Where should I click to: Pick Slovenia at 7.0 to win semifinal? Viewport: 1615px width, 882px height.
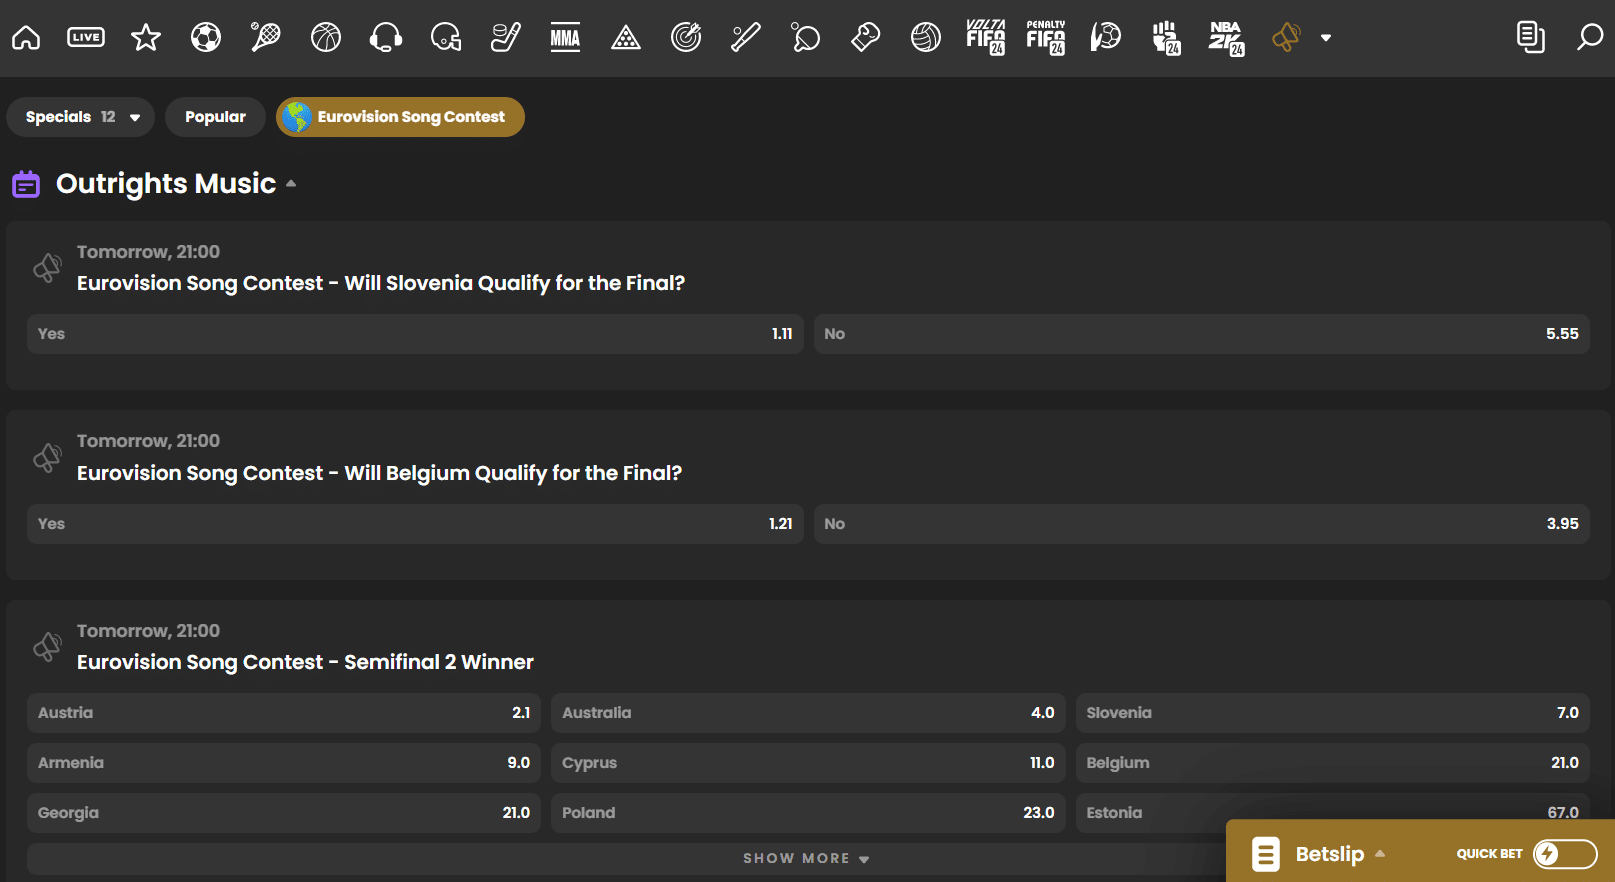coord(1333,713)
